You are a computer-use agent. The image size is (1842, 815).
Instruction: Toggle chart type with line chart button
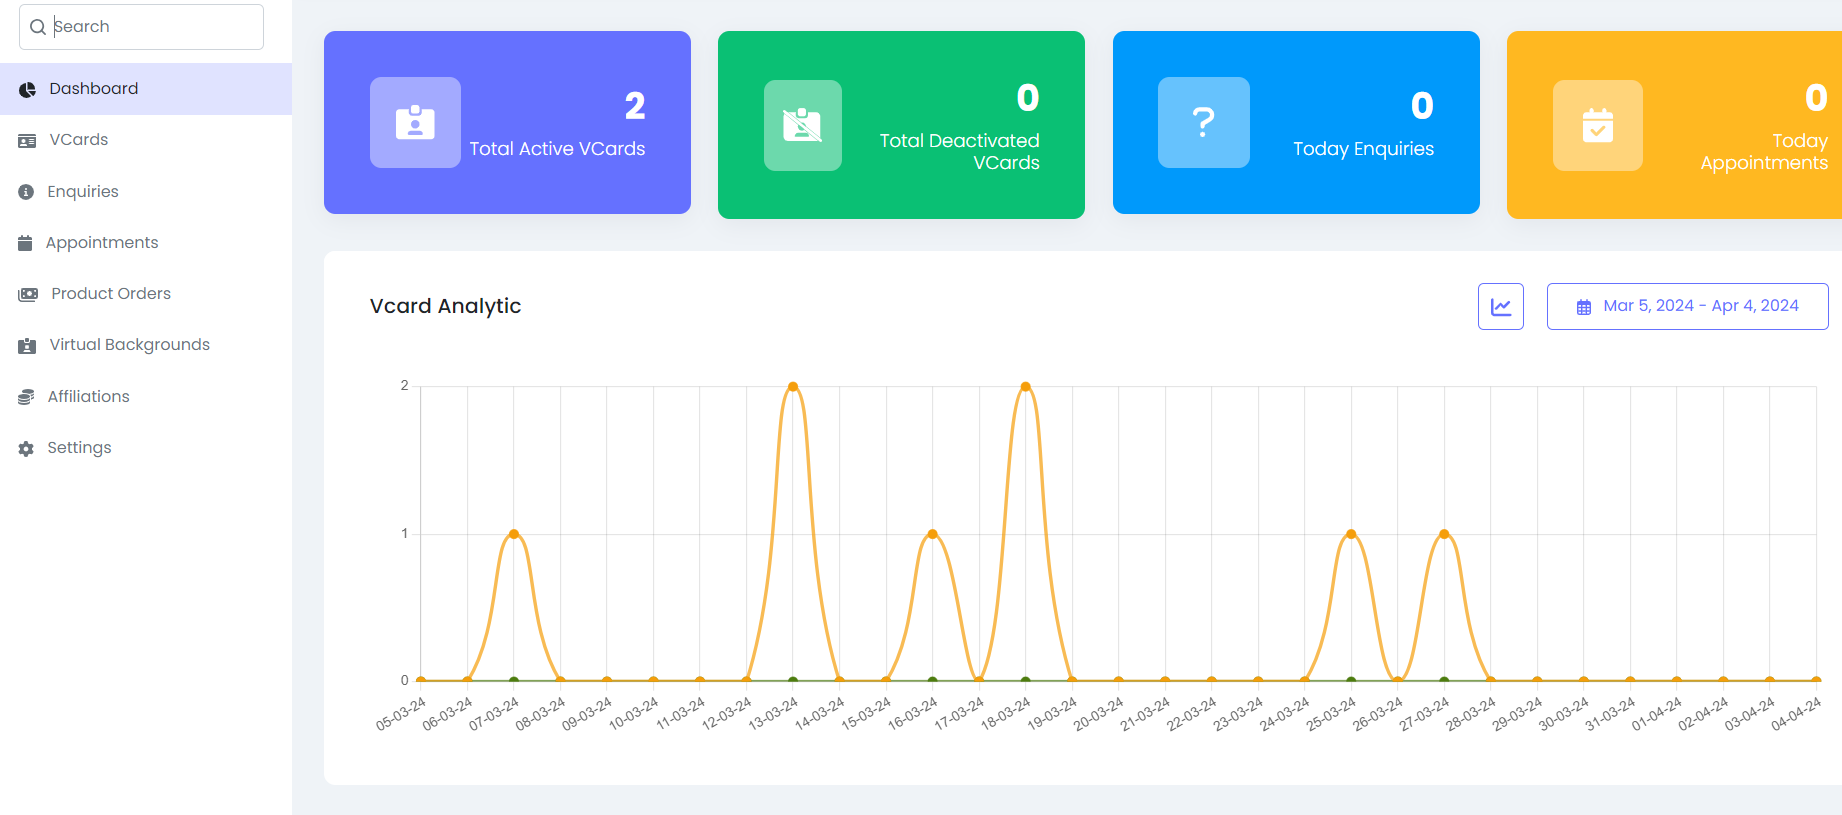[x=1500, y=306]
